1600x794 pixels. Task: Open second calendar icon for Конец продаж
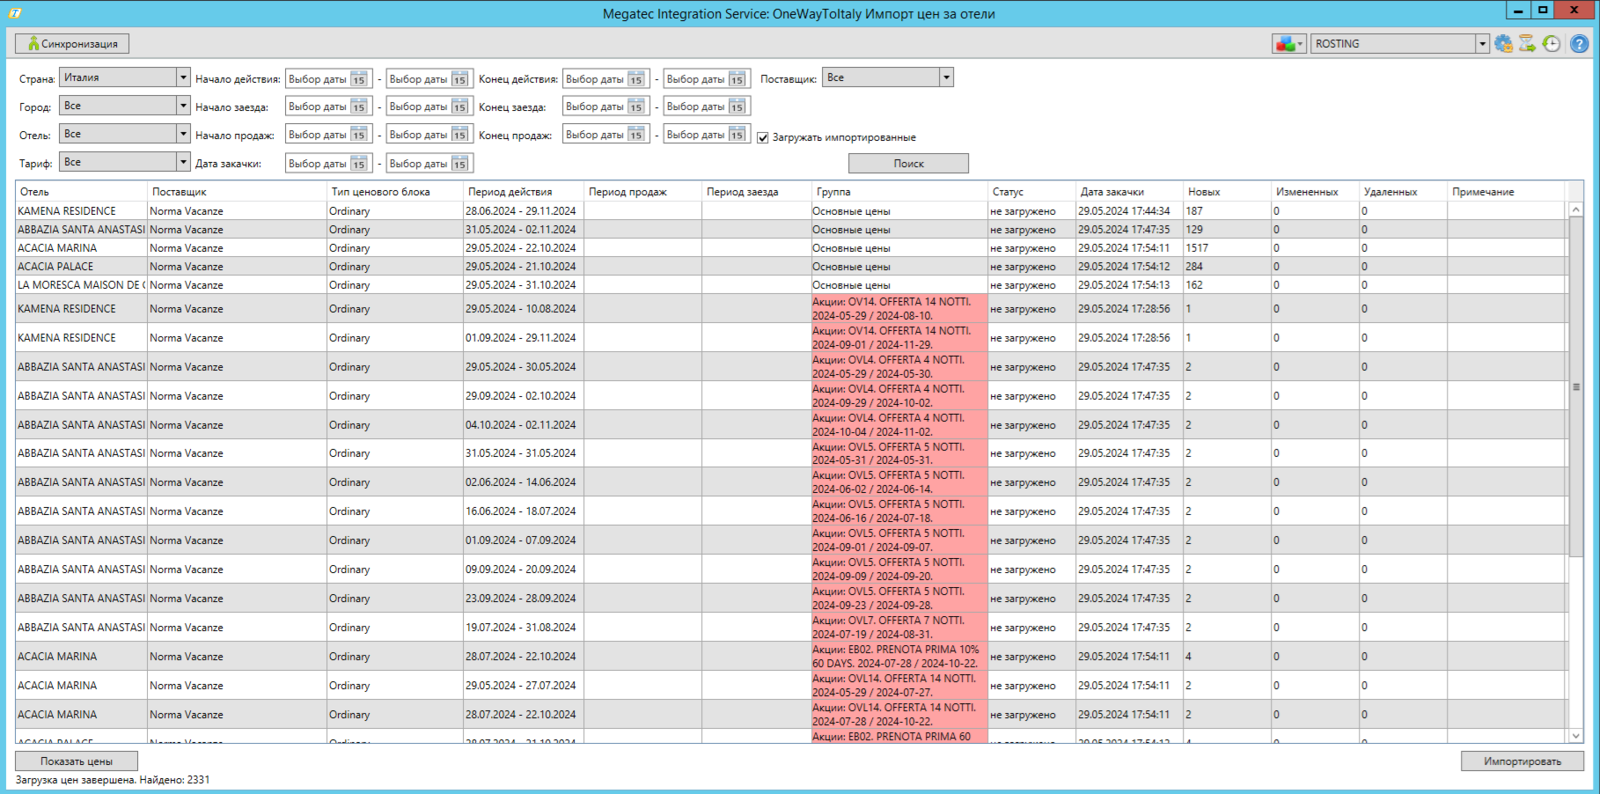click(737, 134)
